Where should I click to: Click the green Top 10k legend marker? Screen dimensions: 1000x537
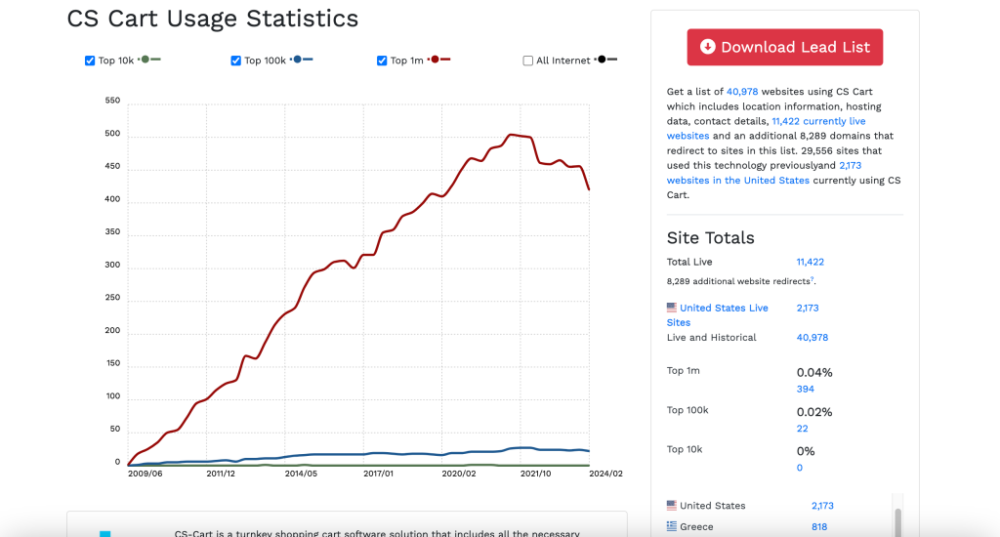(151, 60)
